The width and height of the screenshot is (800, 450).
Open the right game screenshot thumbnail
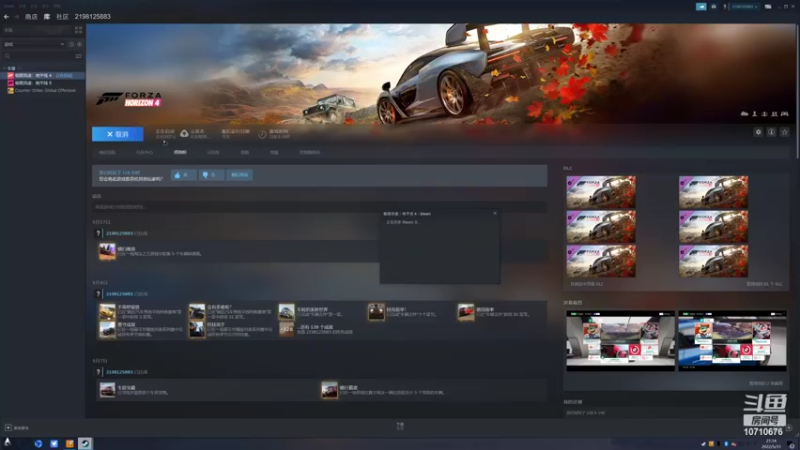(x=733, y=341)
